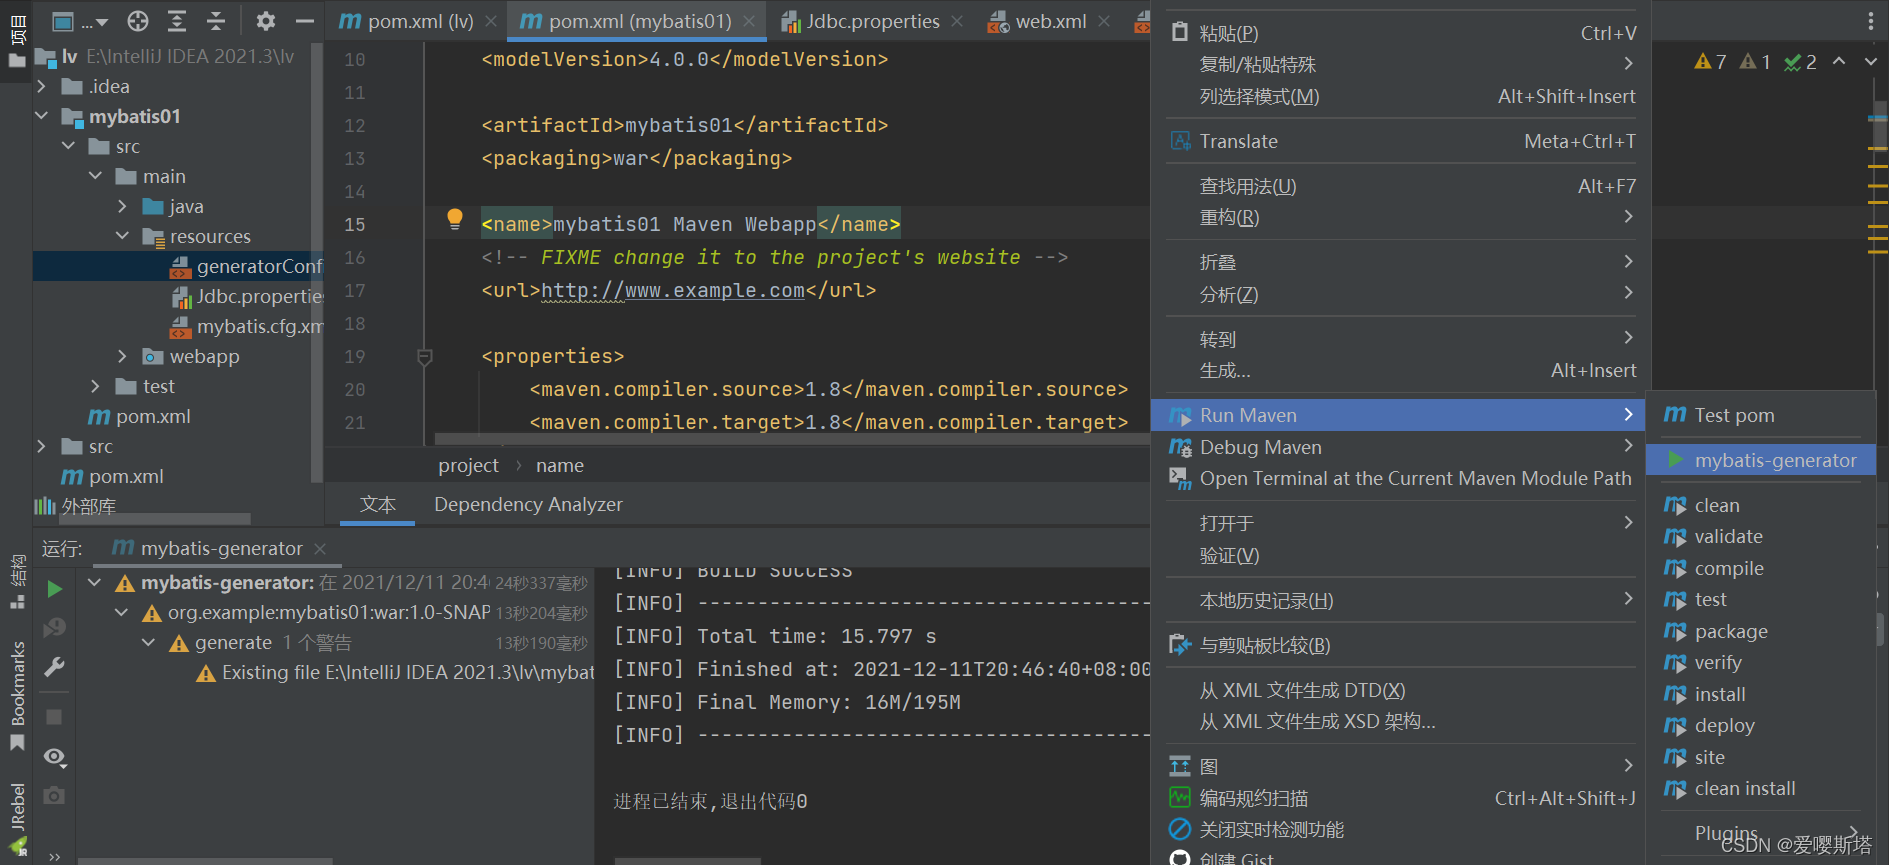This screenshot has height=865, width=1889.
Task: Click the camera icon in run toolbar
Action: pyautogui.click(x=54, y=795)
